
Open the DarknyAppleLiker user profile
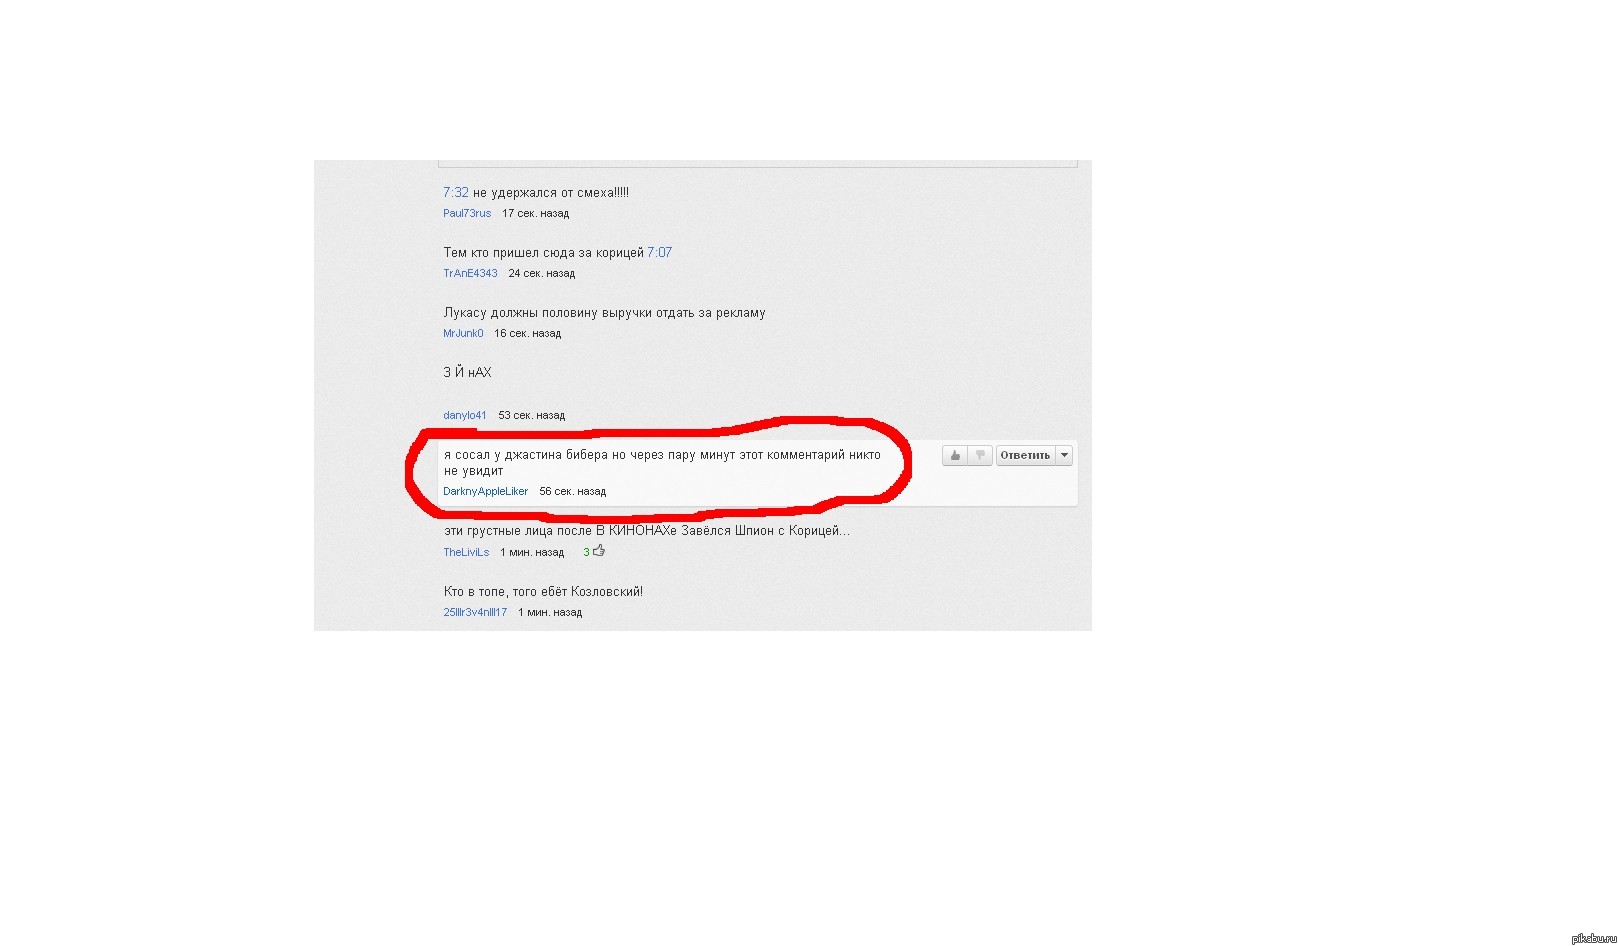(485, 491)
